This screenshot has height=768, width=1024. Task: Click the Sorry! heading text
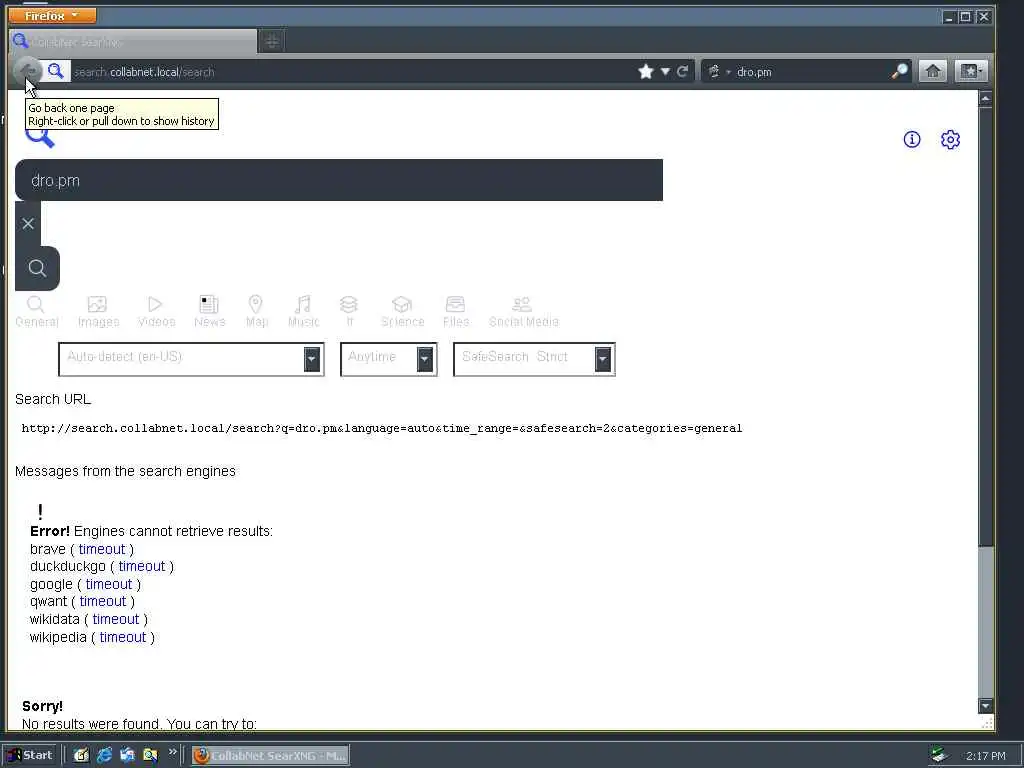[42, 706]
